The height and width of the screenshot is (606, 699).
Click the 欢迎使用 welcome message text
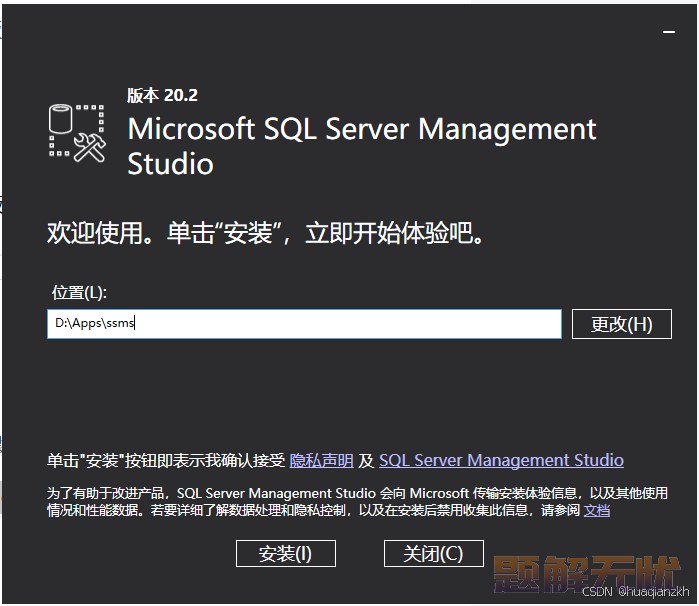coord(265,233)
